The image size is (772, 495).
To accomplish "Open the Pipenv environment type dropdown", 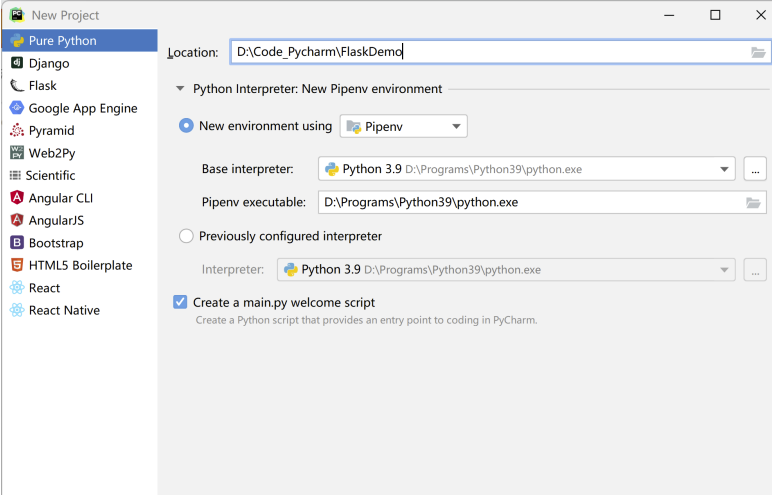I will point(404,126).
